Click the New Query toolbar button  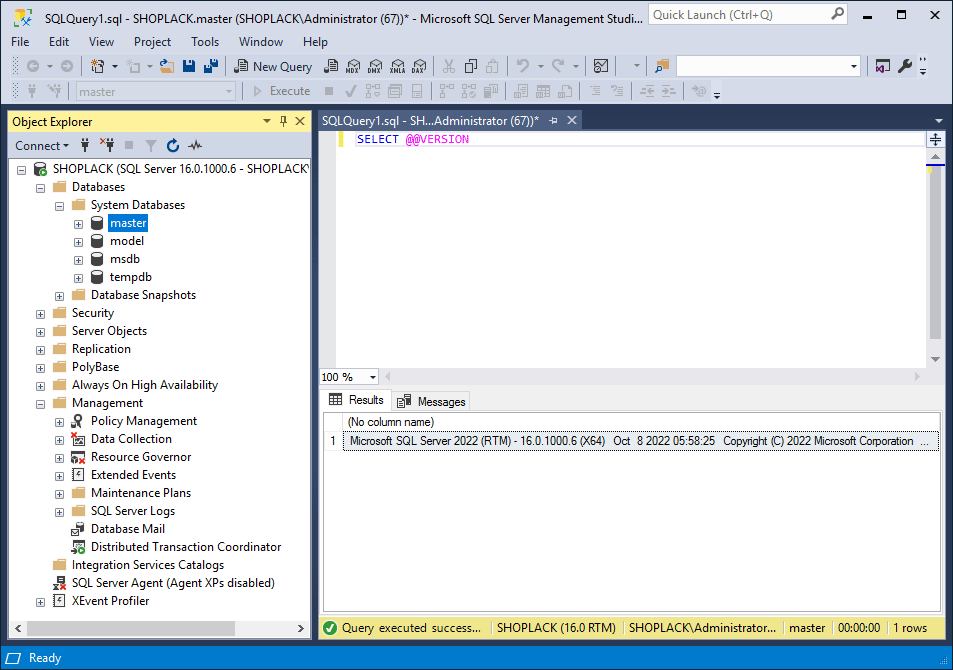273,66
